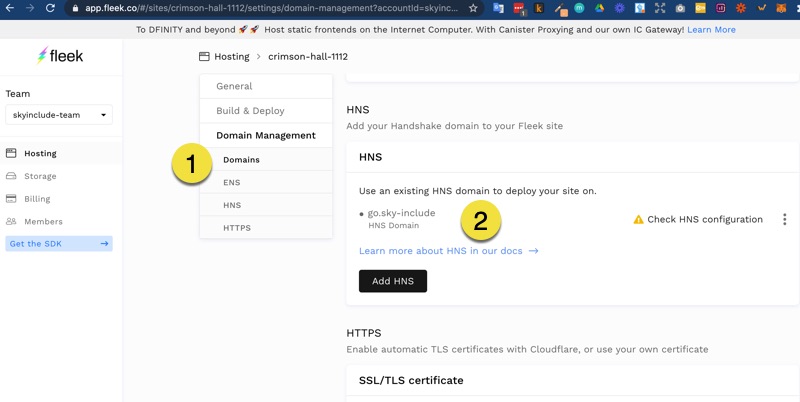800x402 pixels.
Task: Click the Hosting breadcrumb icon
Action: pos(205,57)
